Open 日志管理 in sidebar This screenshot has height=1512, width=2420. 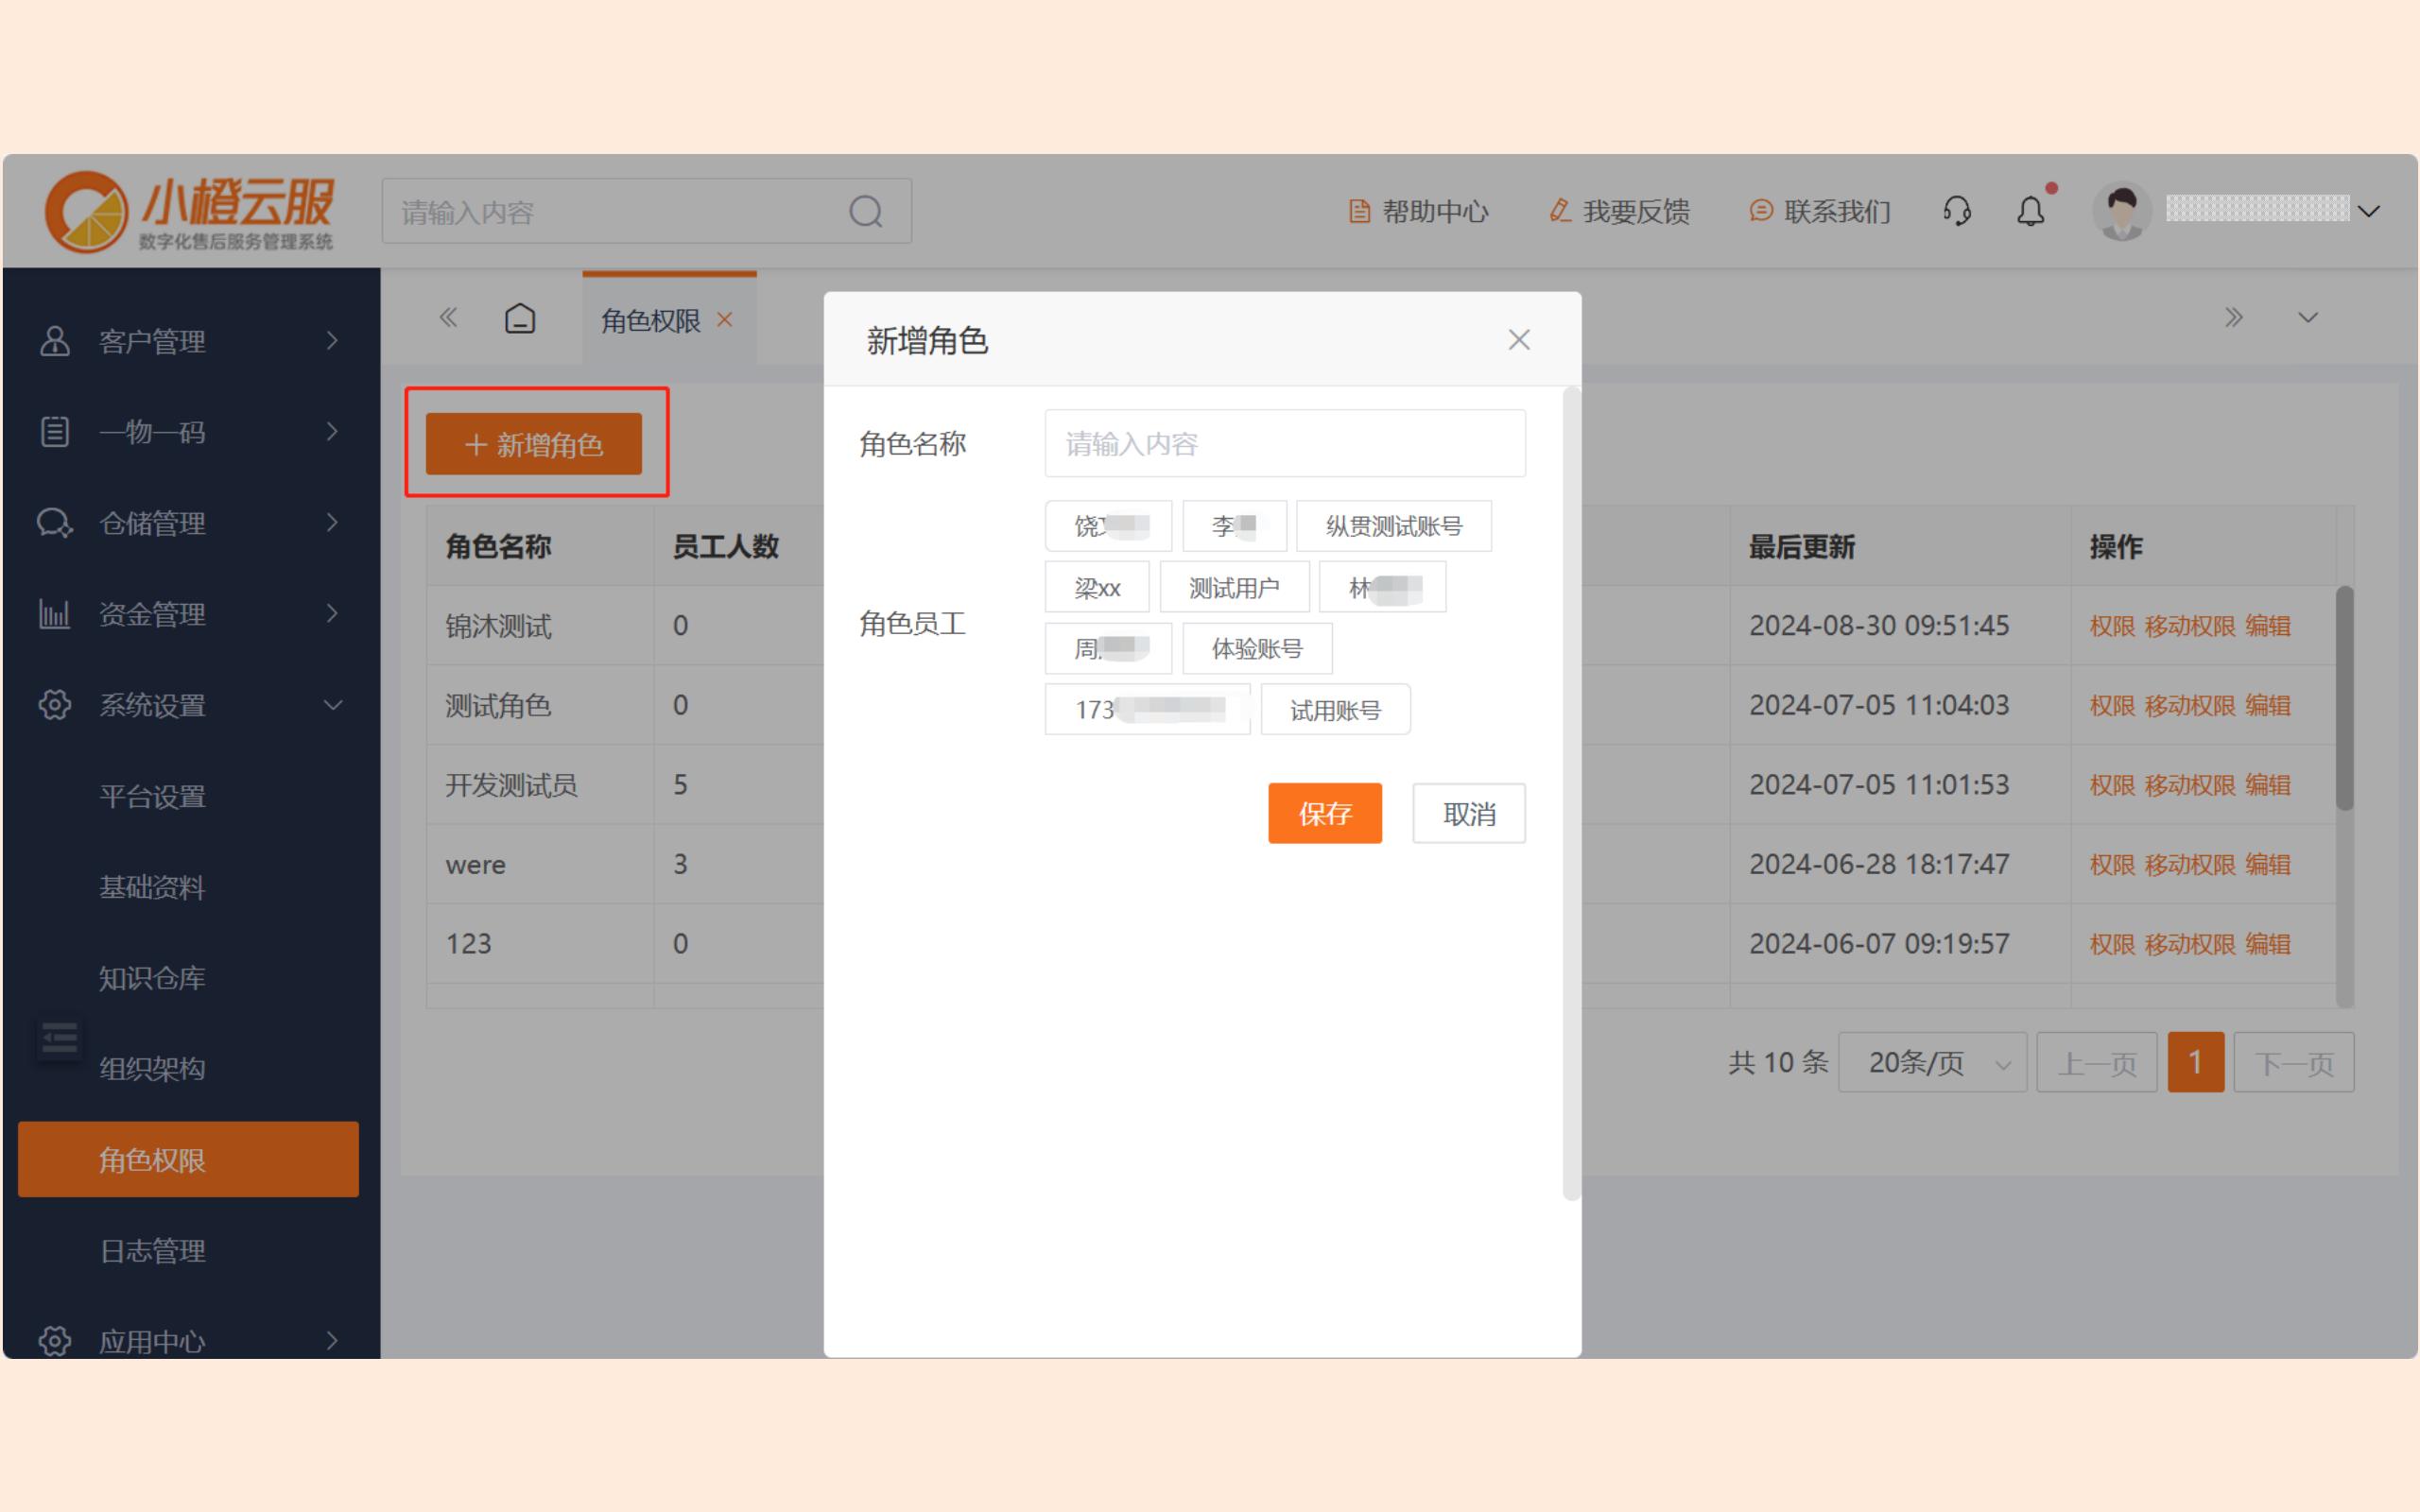pyautogui.click(x=152, y=1251)
